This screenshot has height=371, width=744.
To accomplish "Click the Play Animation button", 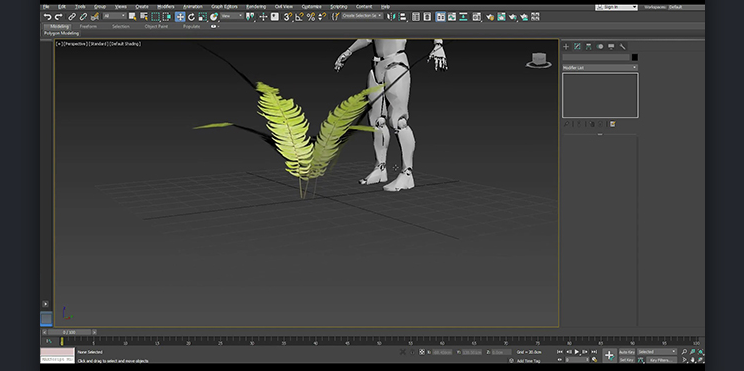I will (577, 352).
